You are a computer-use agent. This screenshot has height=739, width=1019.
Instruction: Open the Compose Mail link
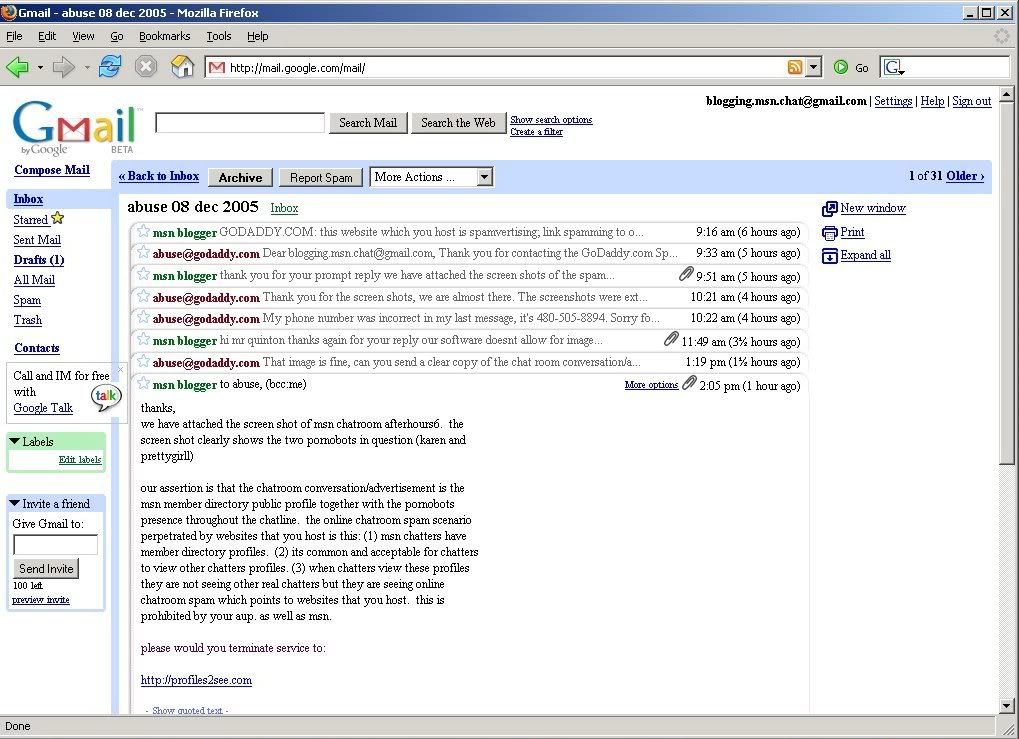click(x=52, y=170)
